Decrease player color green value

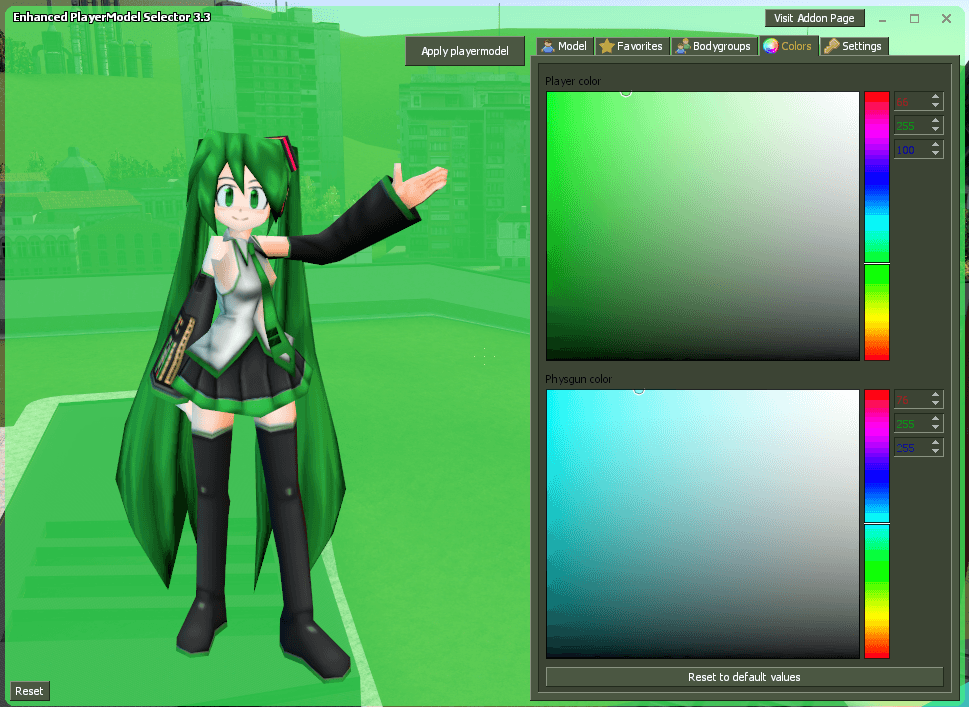coord(936,129)
